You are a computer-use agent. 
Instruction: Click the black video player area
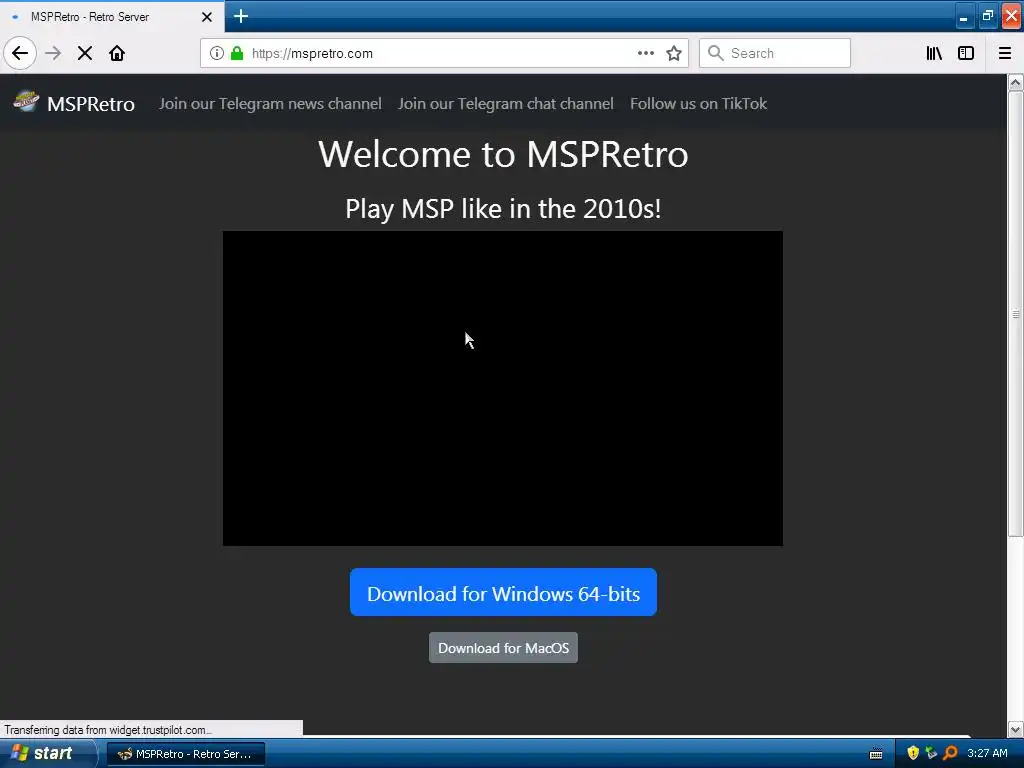(x=503, y=389)
